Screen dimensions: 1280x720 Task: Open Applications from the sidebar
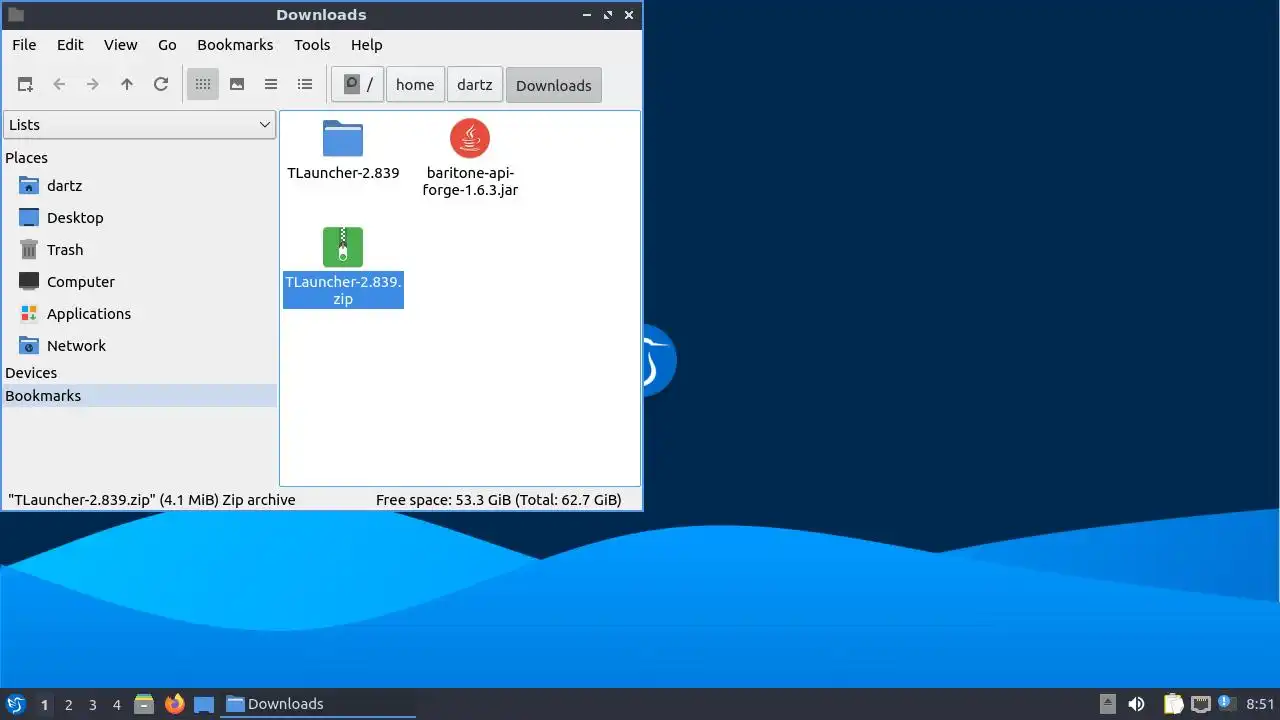140,314
